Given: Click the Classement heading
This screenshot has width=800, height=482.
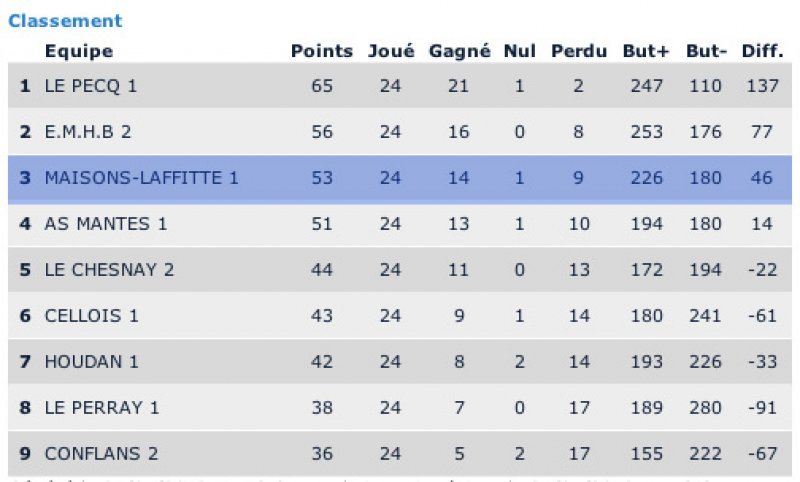Looking at the screenshot, I should pyautogui.click(x=65, y=21).
